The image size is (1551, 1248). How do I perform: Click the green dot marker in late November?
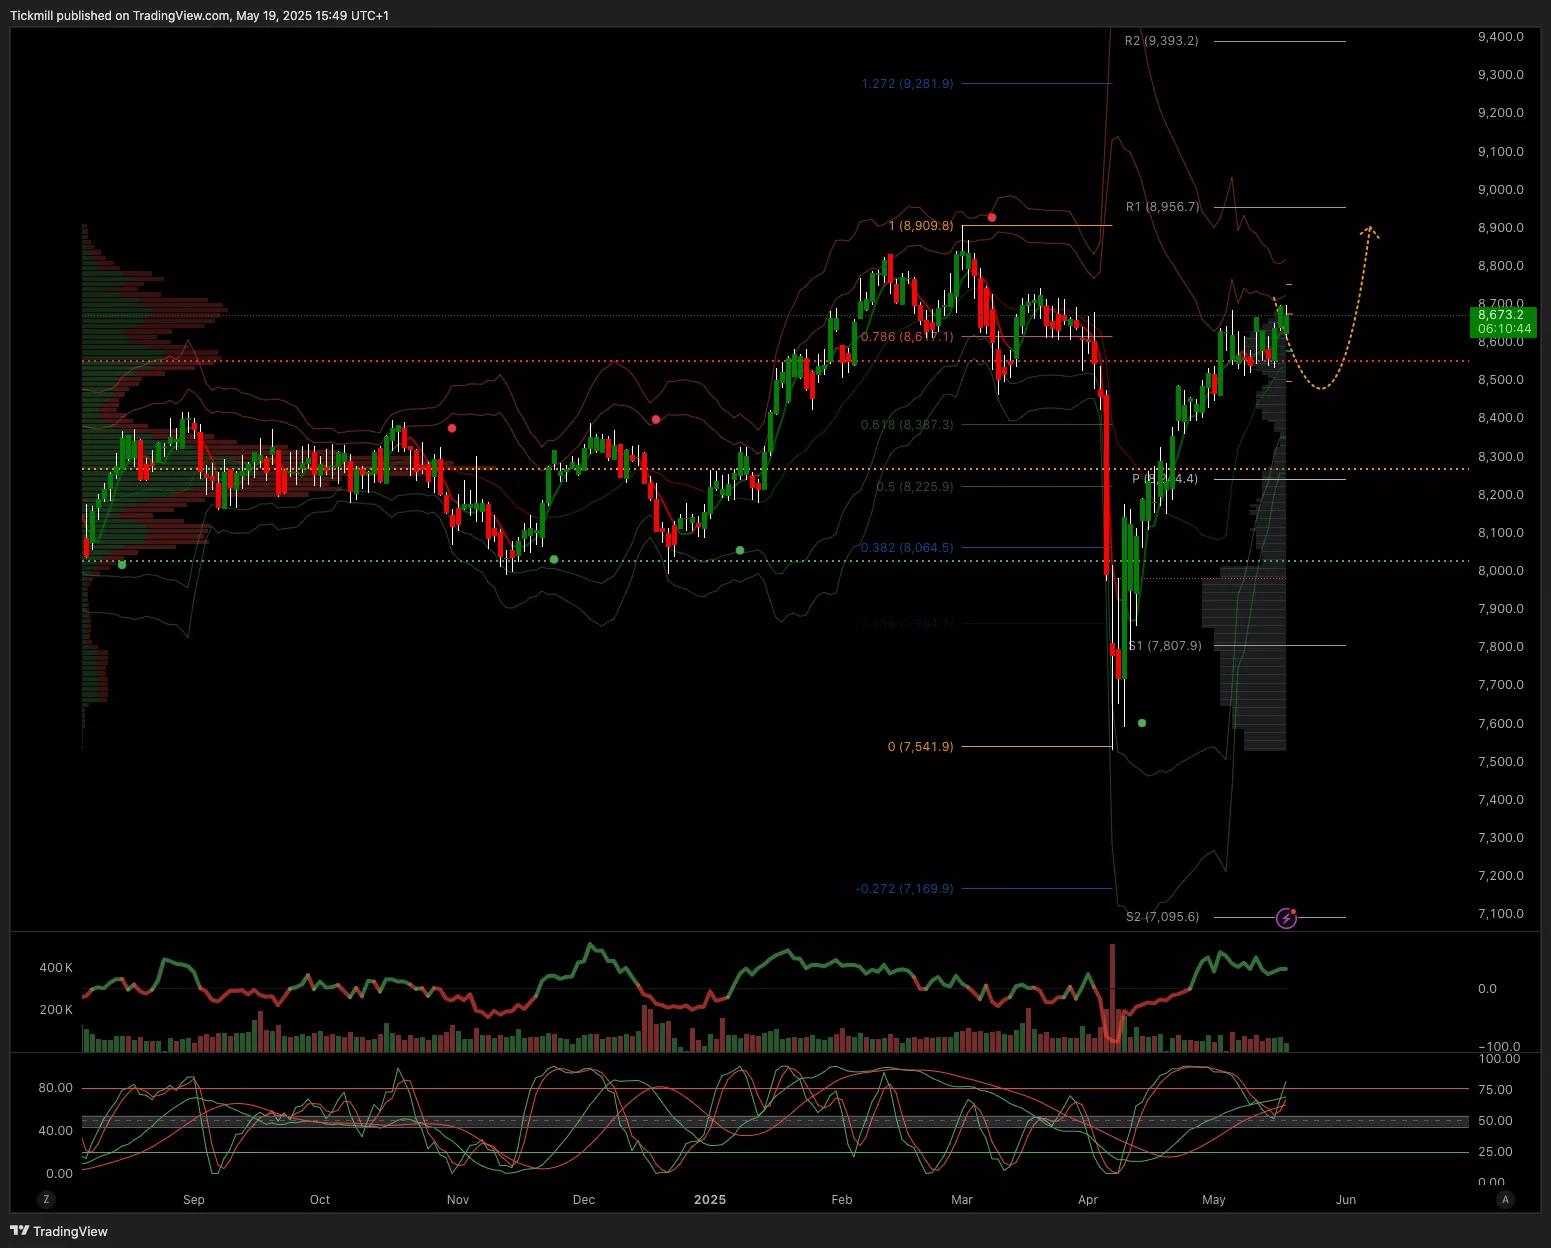pos(554,559)
